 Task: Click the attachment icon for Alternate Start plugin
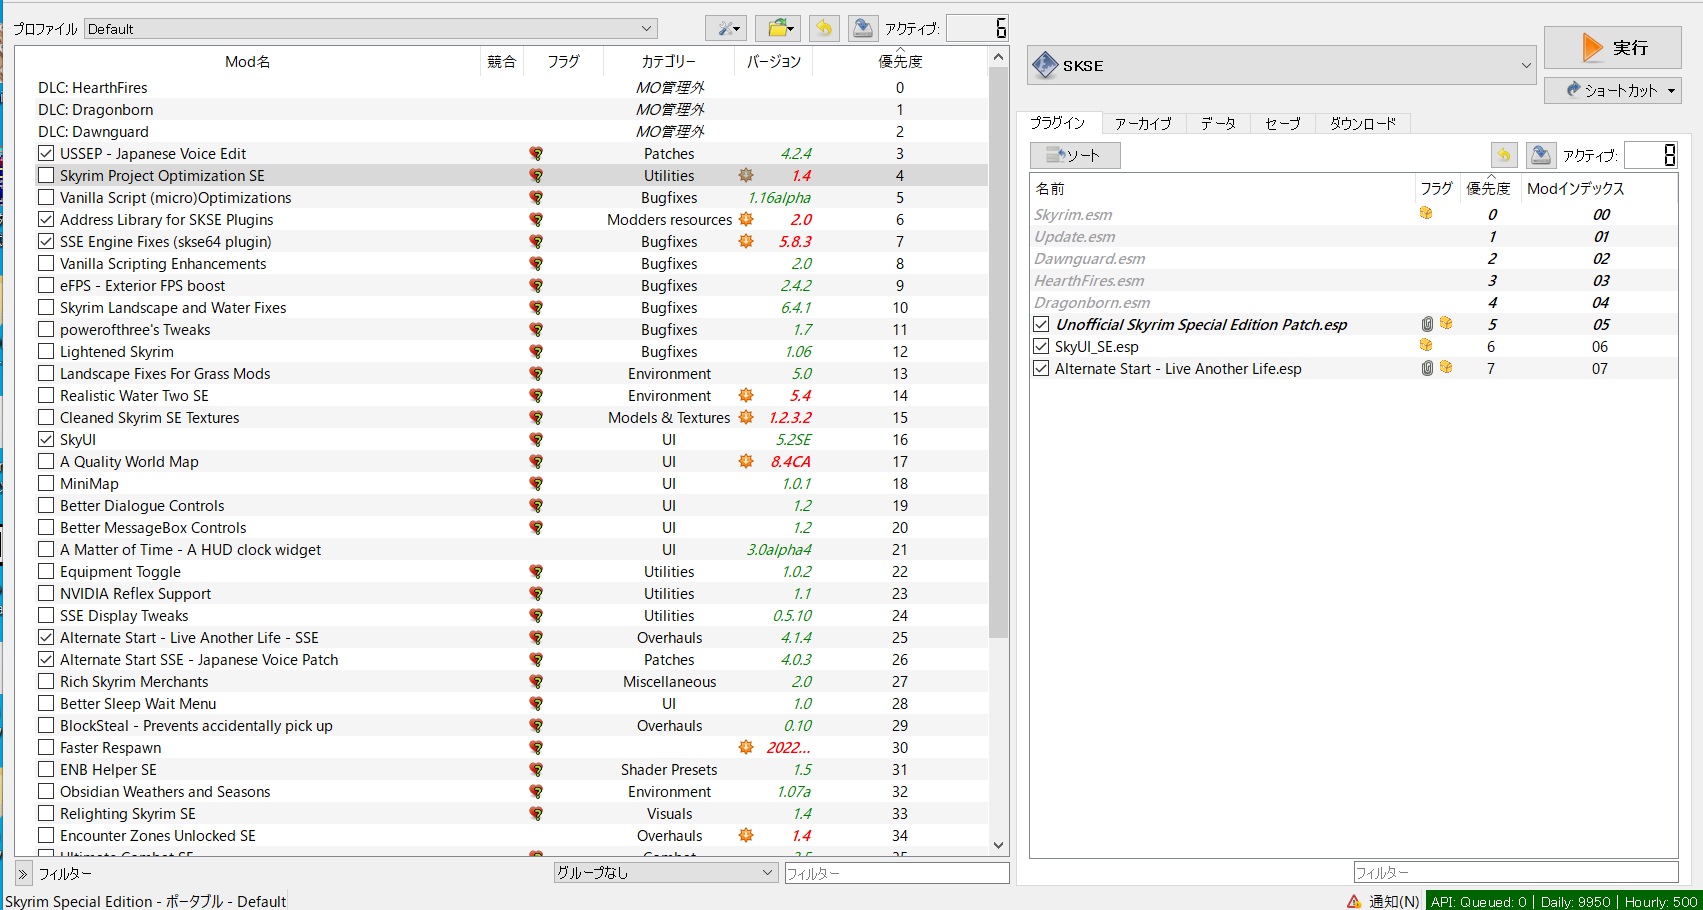coord(1427,368)
